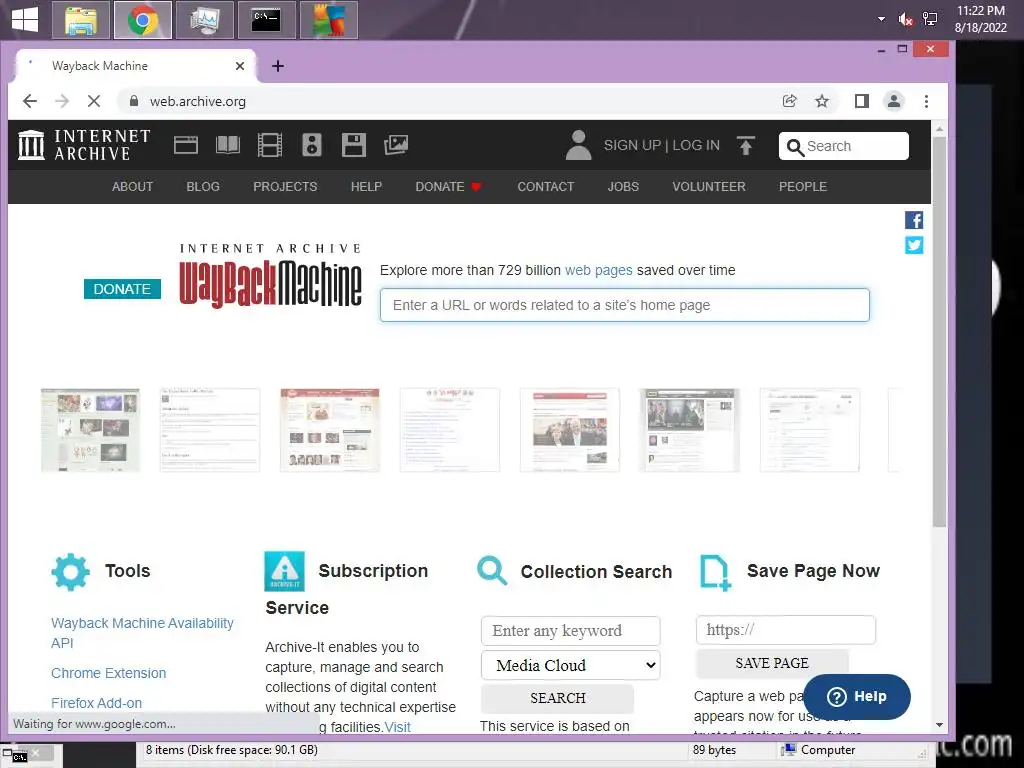This screenshot has width=1024, height=768.
Task: Open the DONATE menu item
Action: tap(448, 187)
